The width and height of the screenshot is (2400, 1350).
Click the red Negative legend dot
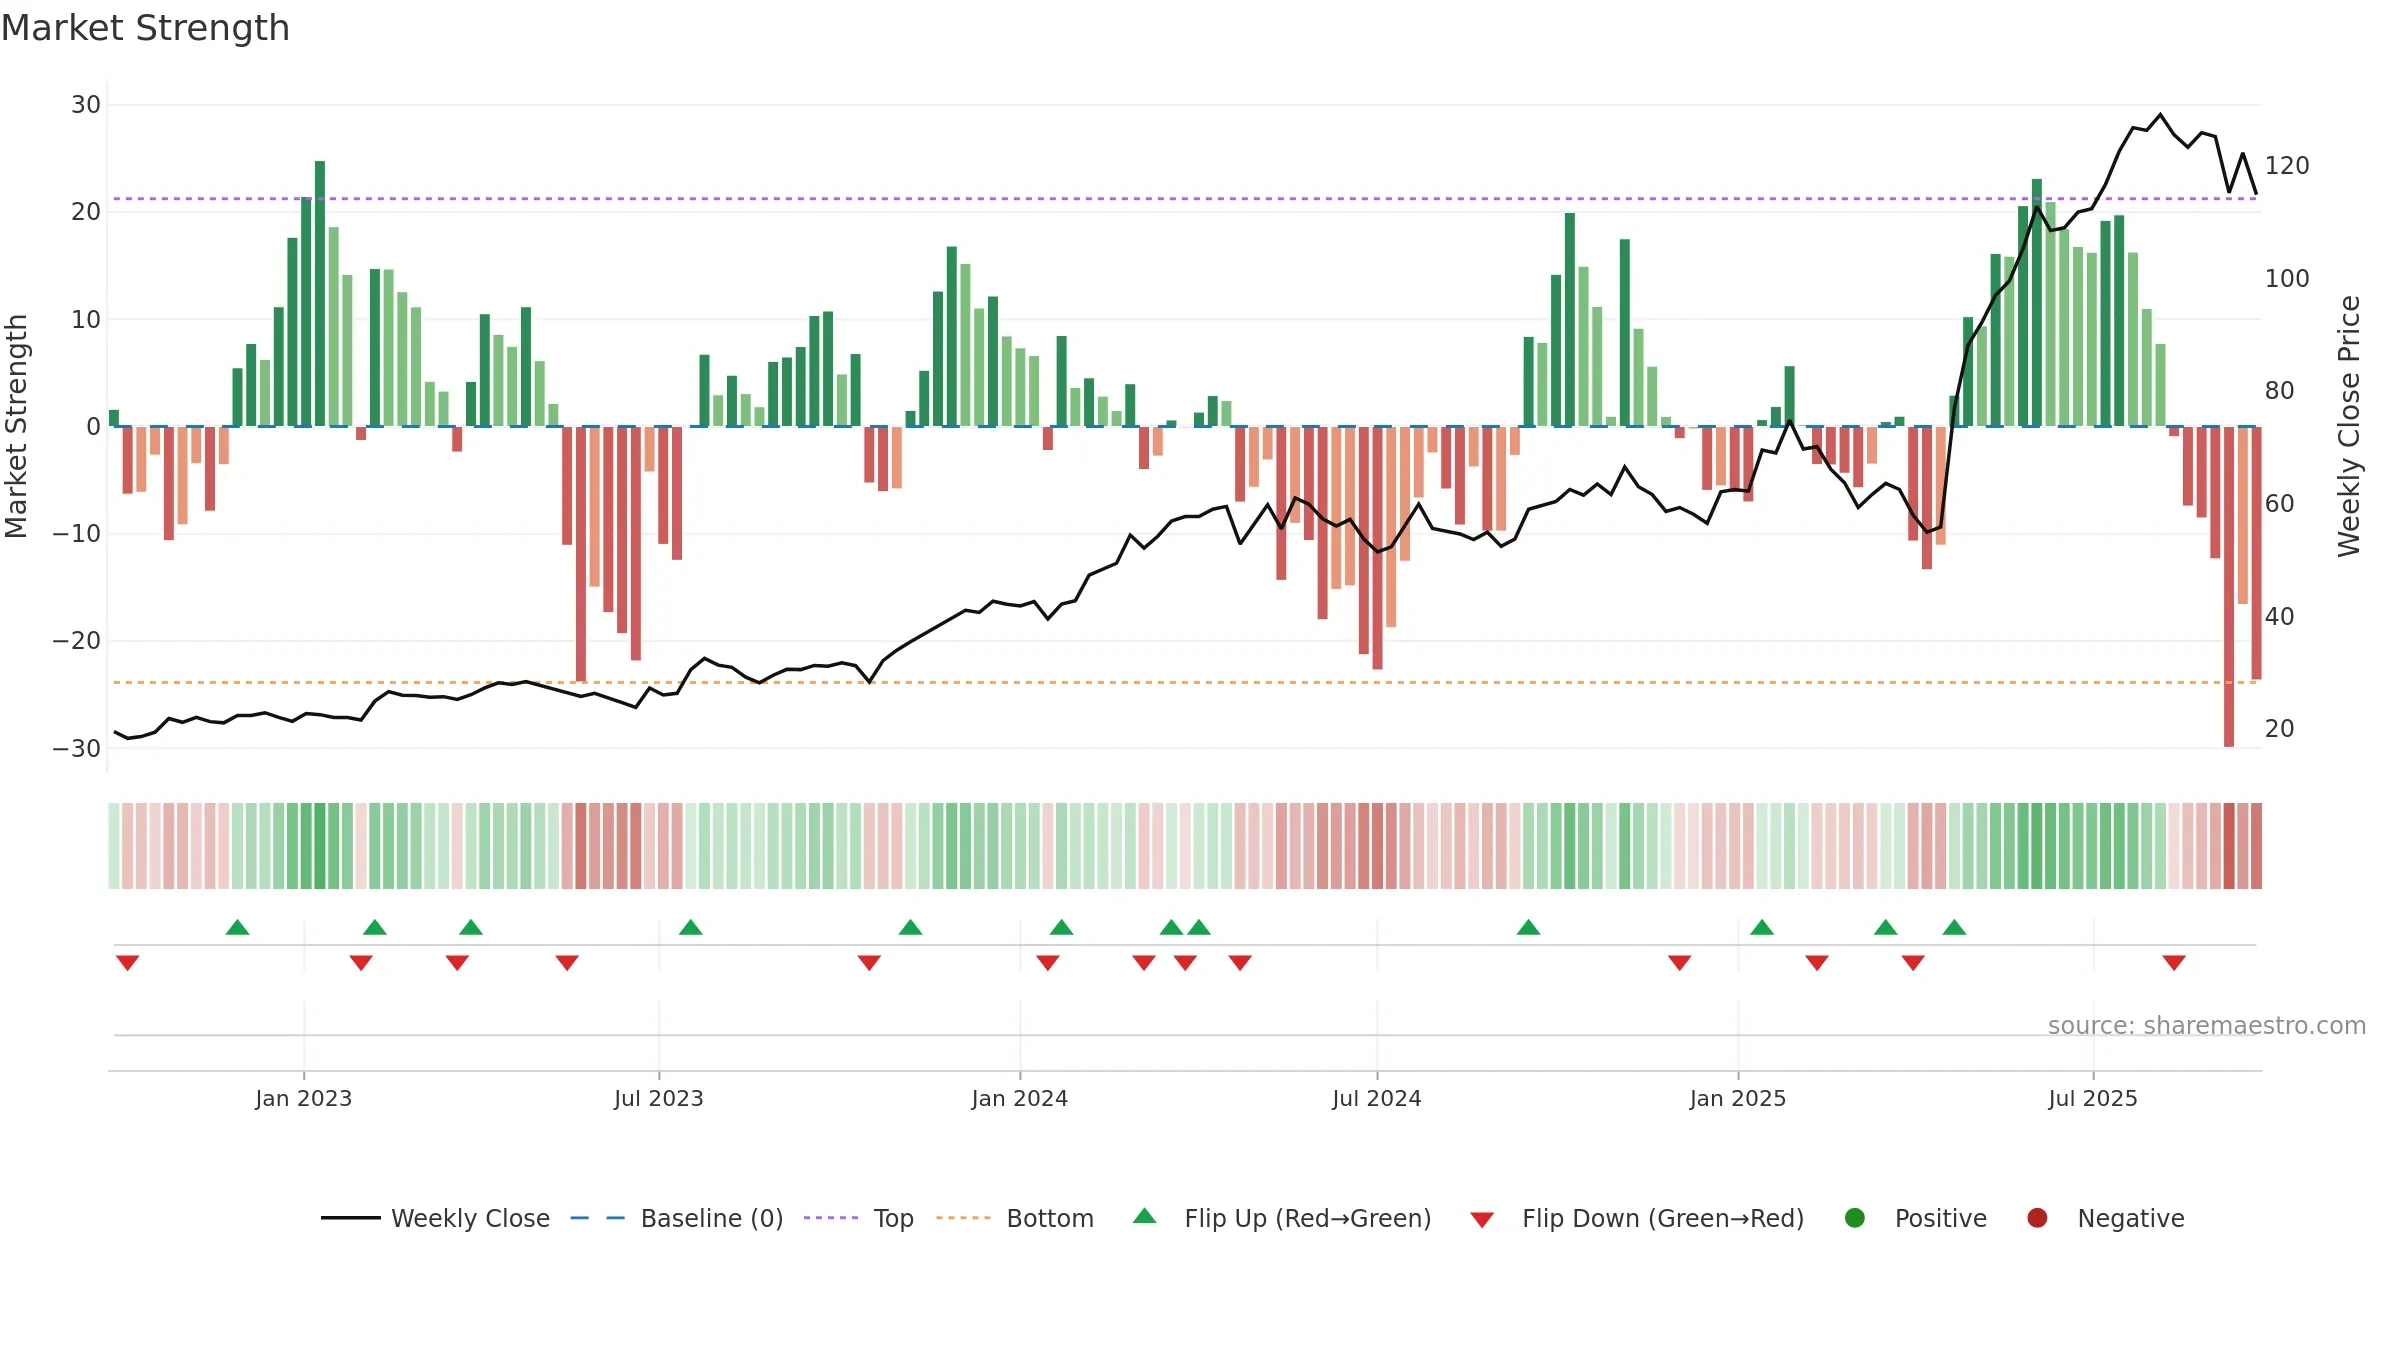[x=2037, y=1218]
